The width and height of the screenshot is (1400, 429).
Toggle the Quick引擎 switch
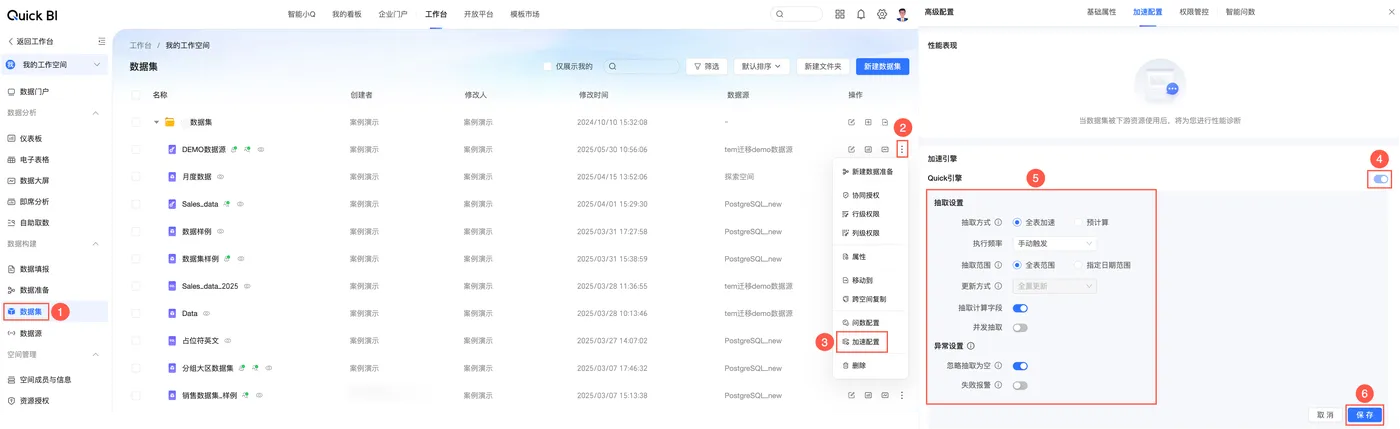[1381, 179]
